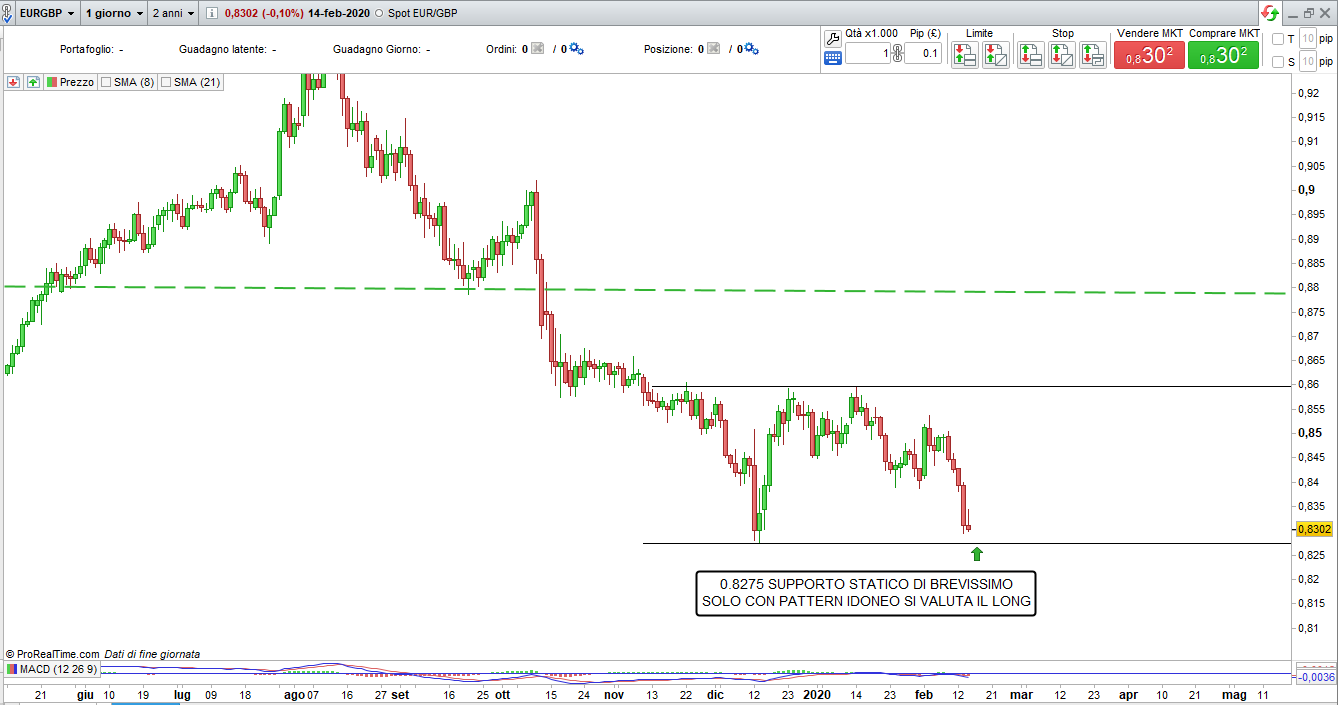Select the MACD (12 26 9) indicator label
Viewport: 1338px width, 705px height.
coord(58,669)
